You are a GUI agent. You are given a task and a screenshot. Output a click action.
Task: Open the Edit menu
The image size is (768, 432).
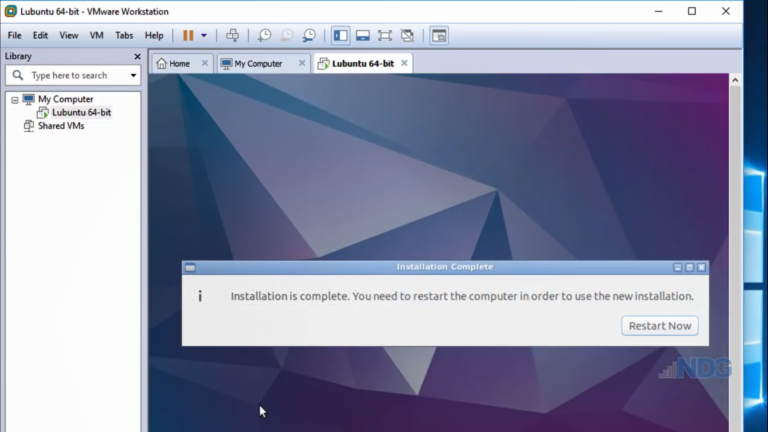[x=40, y=35]
